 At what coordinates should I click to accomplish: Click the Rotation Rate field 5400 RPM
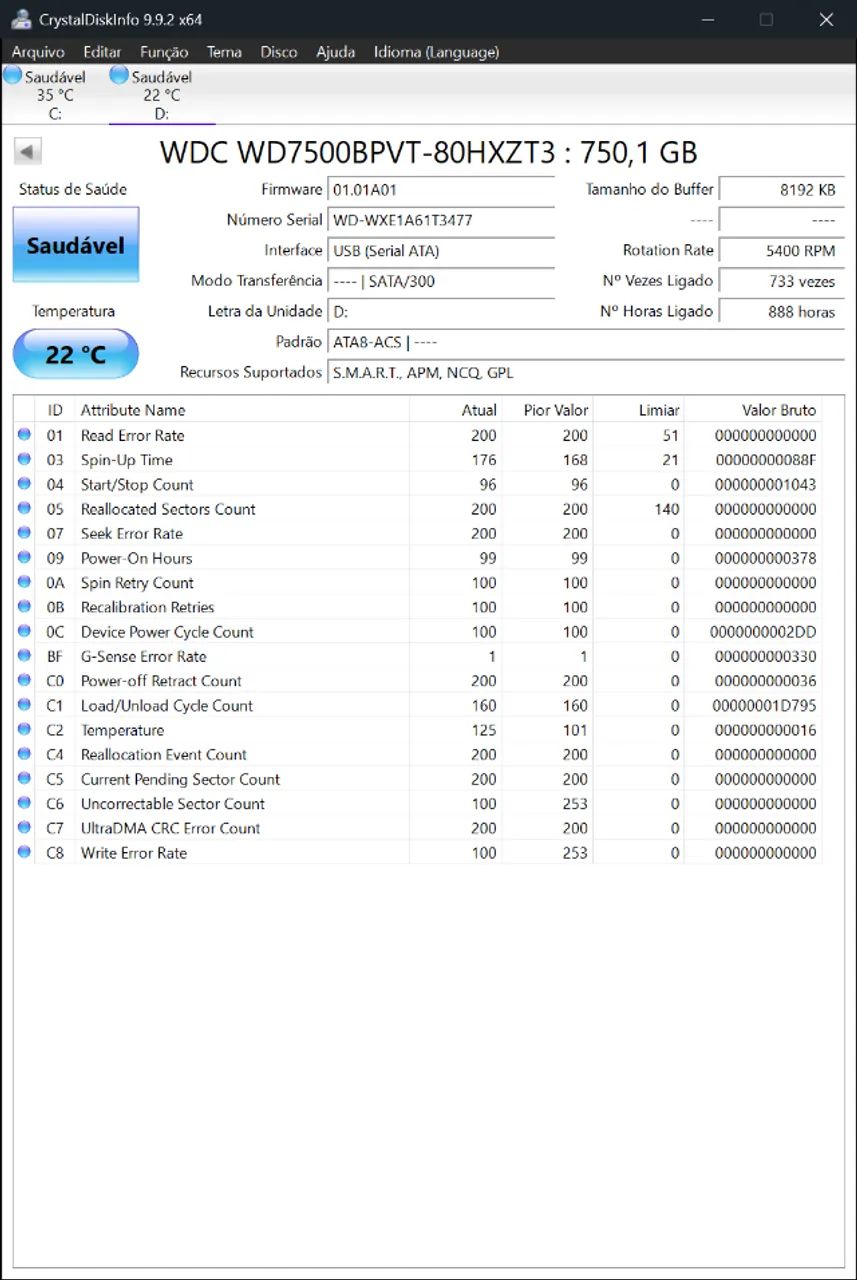(782, 251)
